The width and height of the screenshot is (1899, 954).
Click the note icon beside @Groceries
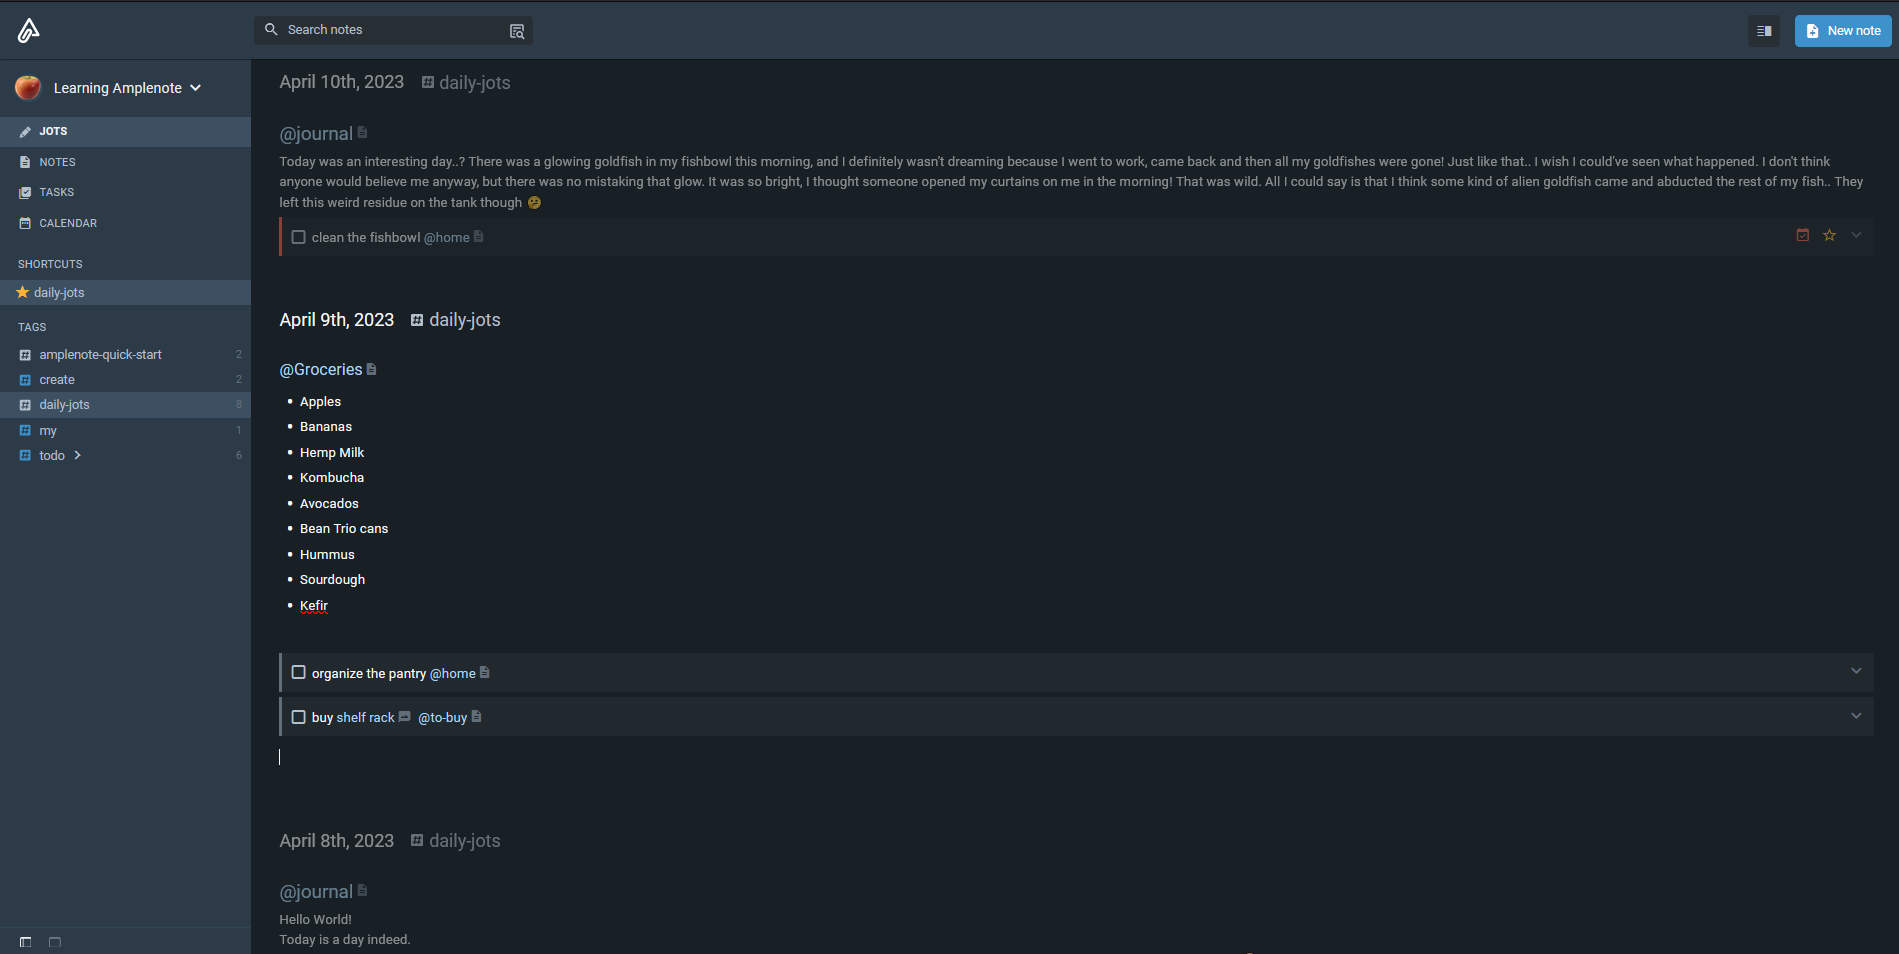coord(372,369)
